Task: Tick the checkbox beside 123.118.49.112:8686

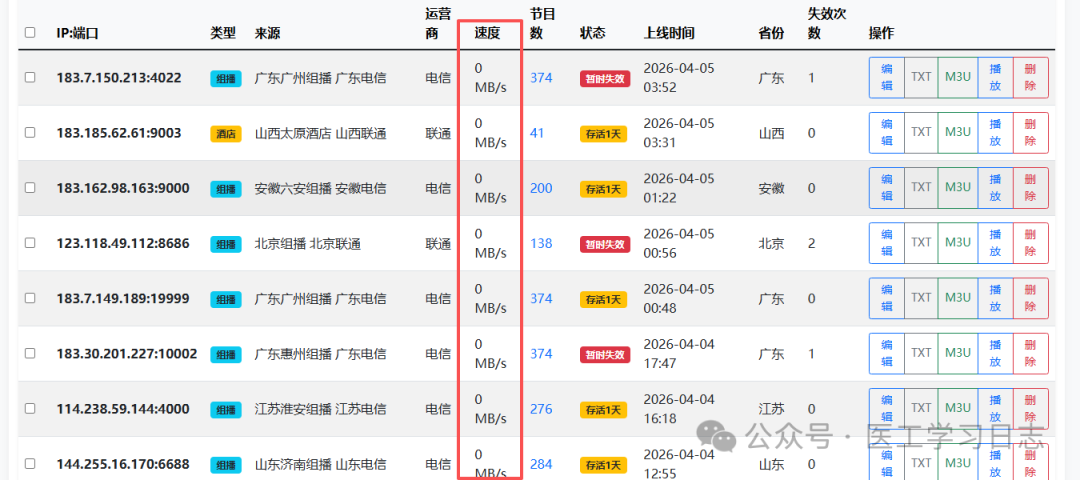Action: pyautogui.click(x=30, y=243)
